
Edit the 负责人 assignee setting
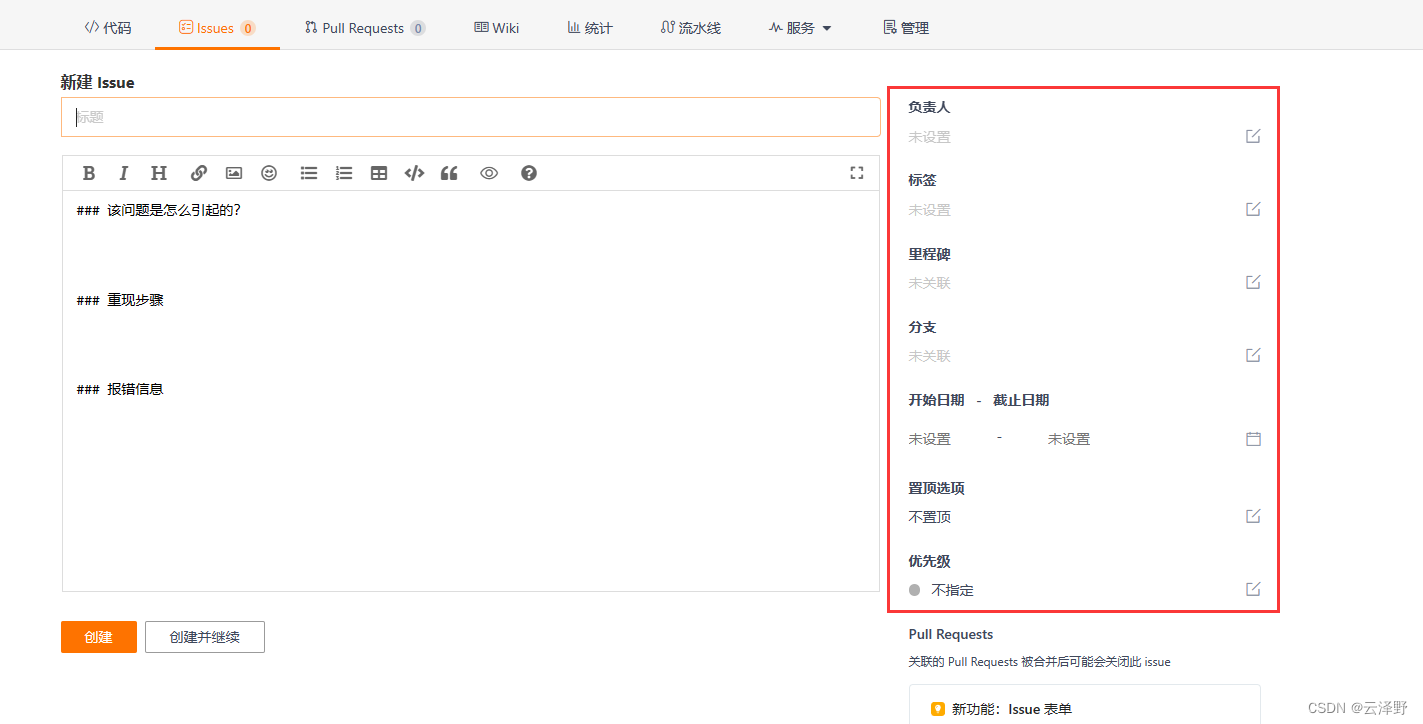tap(1253, 136)
